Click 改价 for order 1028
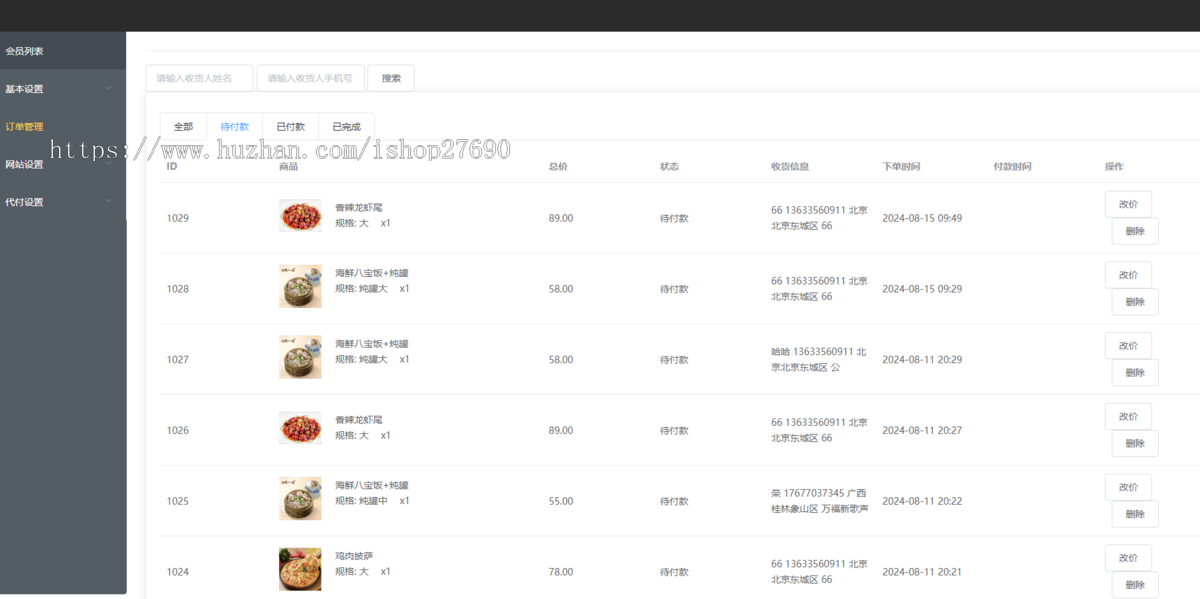This screenshot has width=1200, height=599. [x=1128, y=275]
